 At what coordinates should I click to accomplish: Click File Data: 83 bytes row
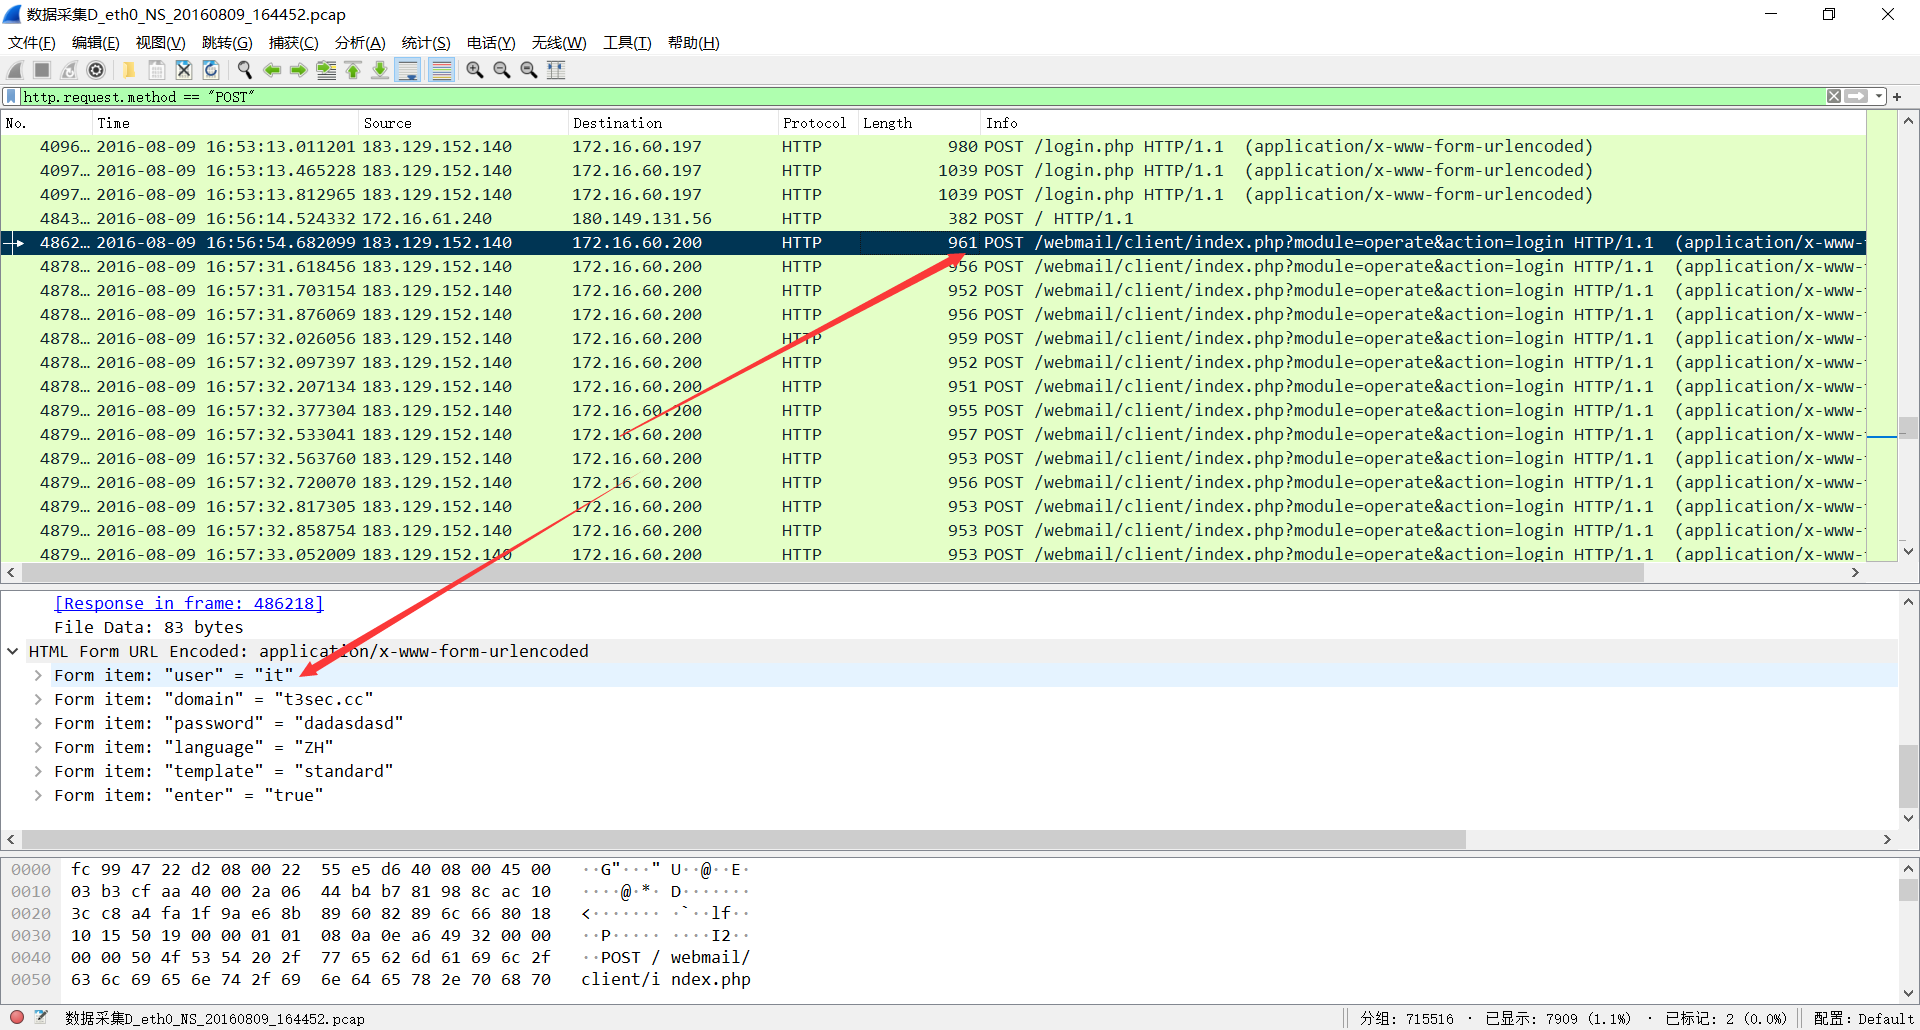point(949,627)
